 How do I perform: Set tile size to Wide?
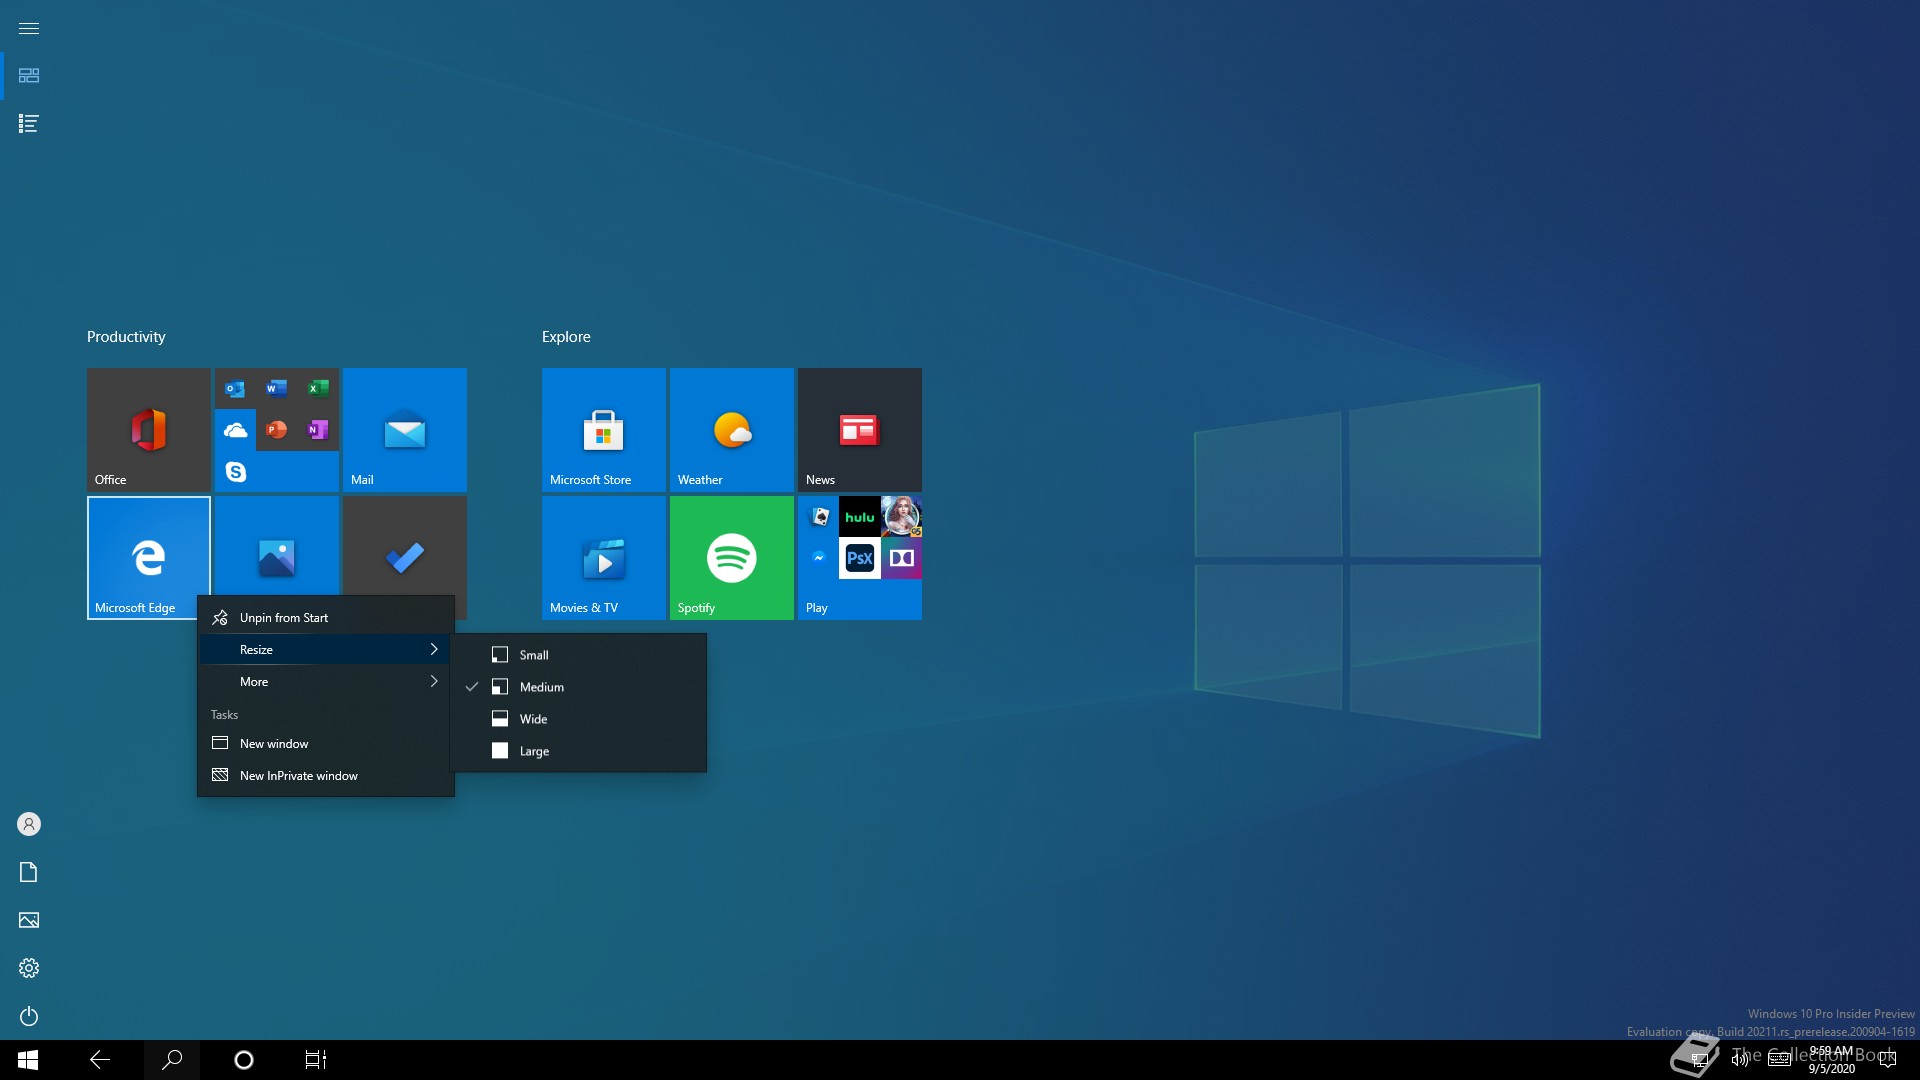579,719
